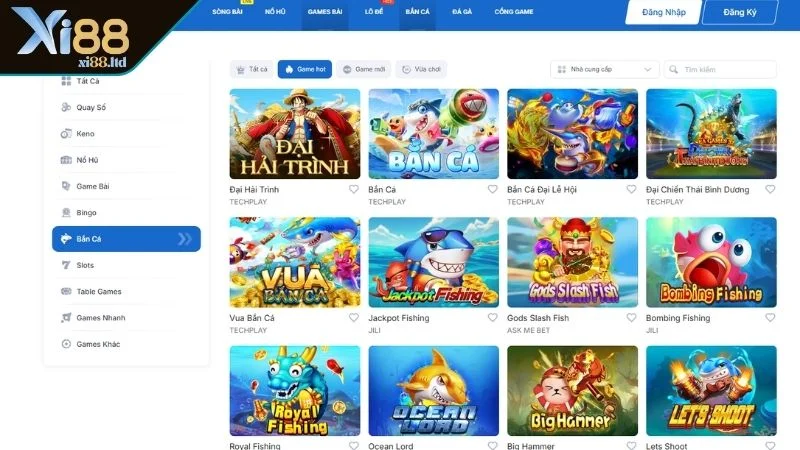The height and width of the screenshot is (450, 800).
Task: Toggle the heart on Jackpot Fishing
Action: tap(492, 317)
